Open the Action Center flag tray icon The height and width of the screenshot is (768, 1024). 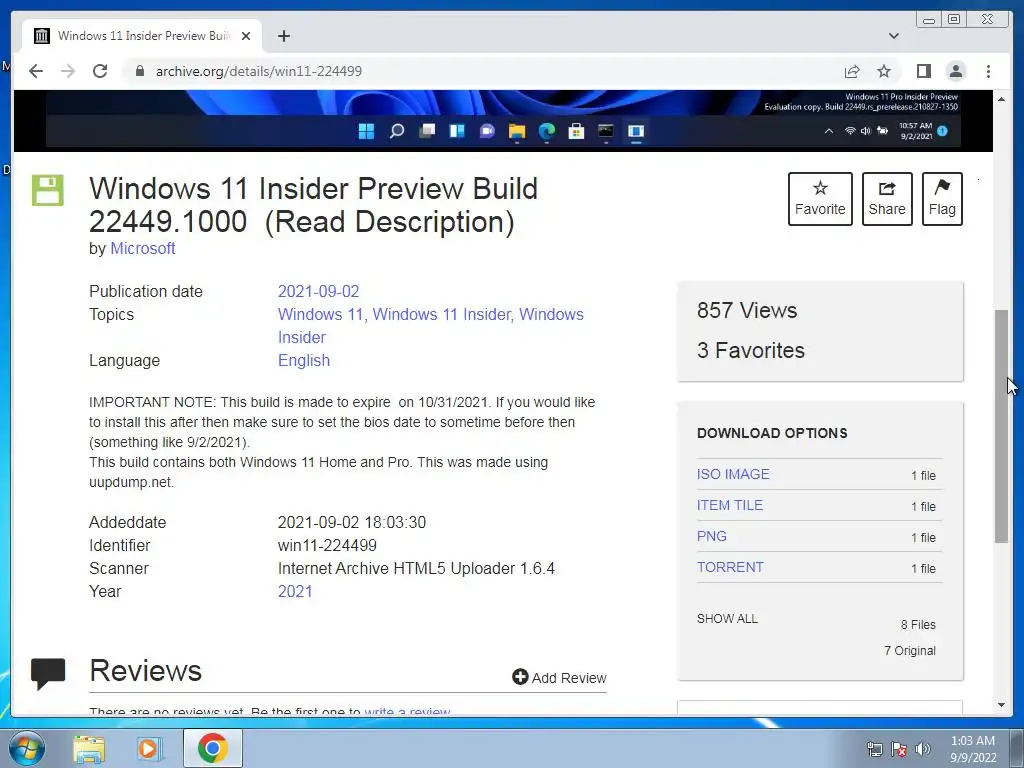(x=899, y=749)
